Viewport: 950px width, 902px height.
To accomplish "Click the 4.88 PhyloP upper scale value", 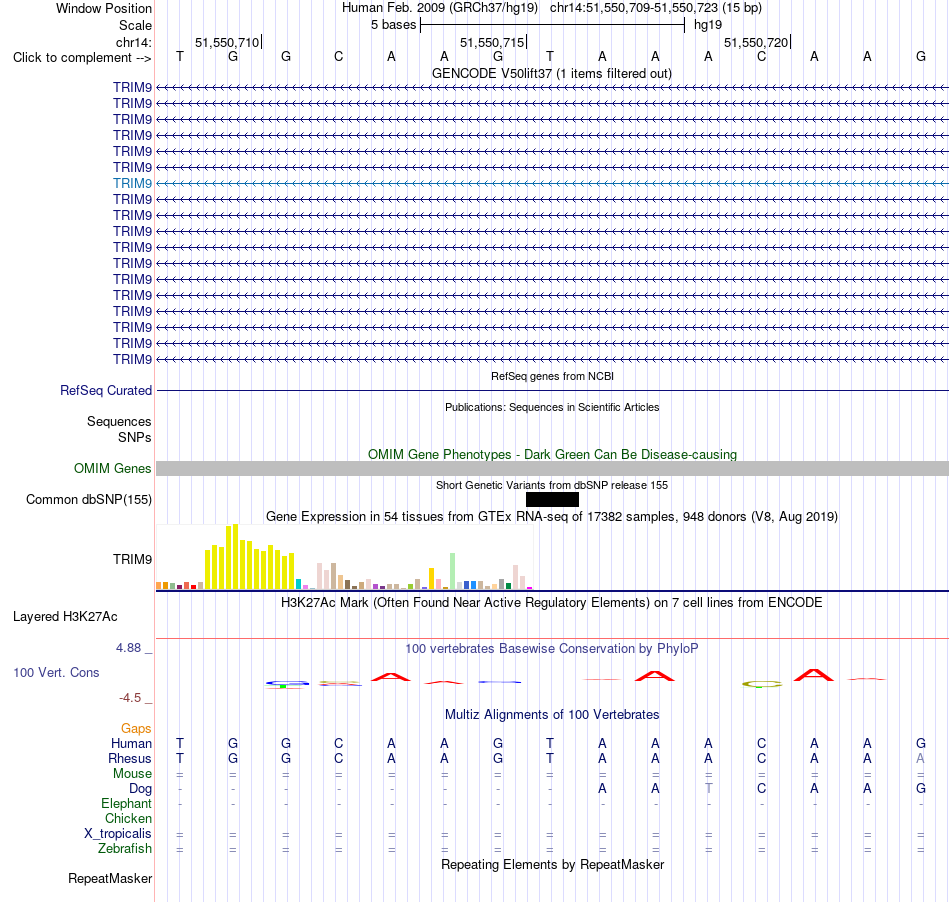I will click(128, 648).
